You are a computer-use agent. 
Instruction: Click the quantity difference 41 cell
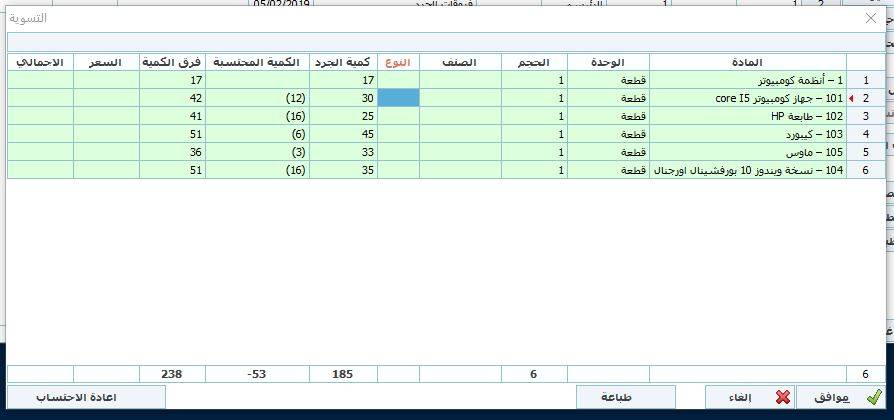(172, 116)
